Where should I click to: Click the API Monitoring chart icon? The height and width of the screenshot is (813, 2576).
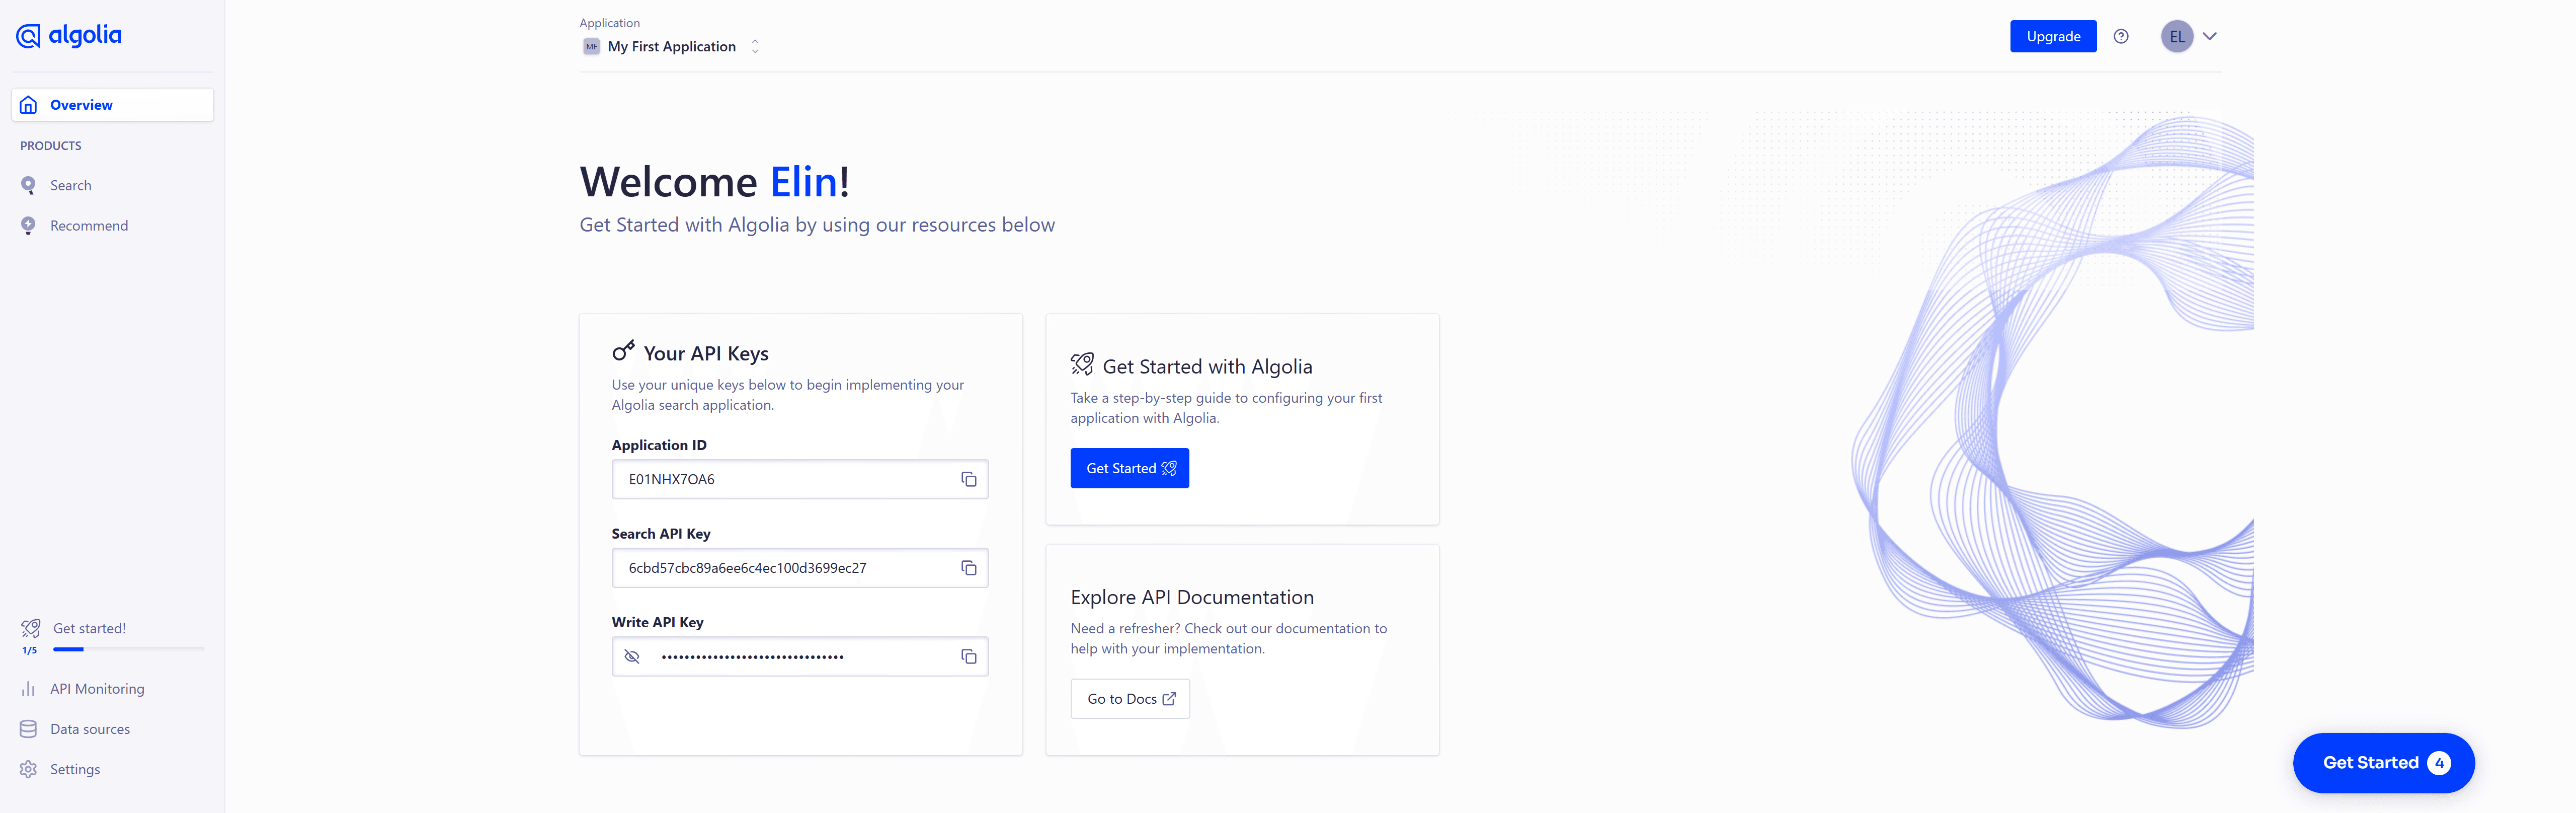(29, 689)
